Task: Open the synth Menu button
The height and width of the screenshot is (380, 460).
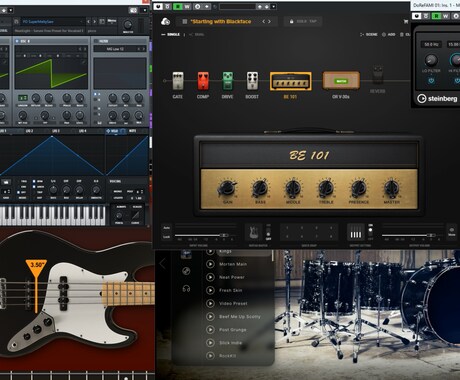Action: (112, 21)
